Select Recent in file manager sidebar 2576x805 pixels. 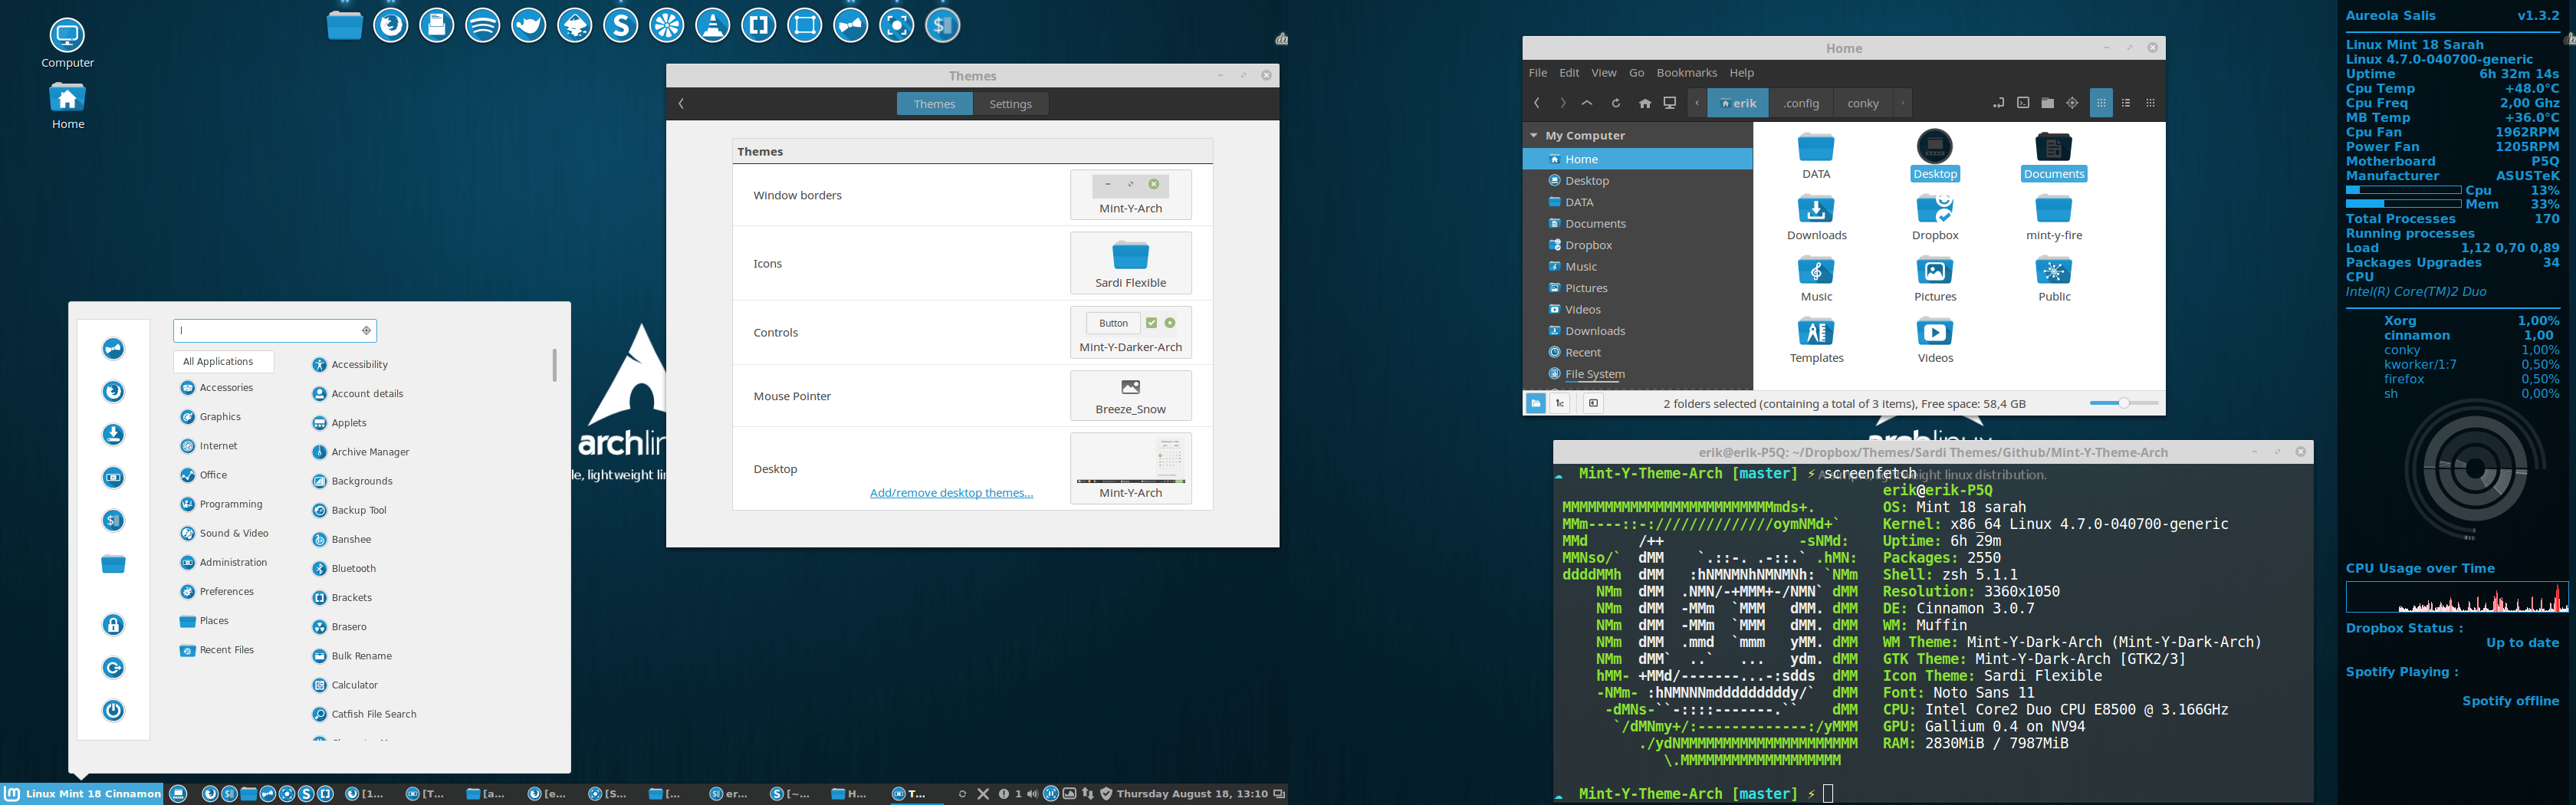tap(1637, 353)
